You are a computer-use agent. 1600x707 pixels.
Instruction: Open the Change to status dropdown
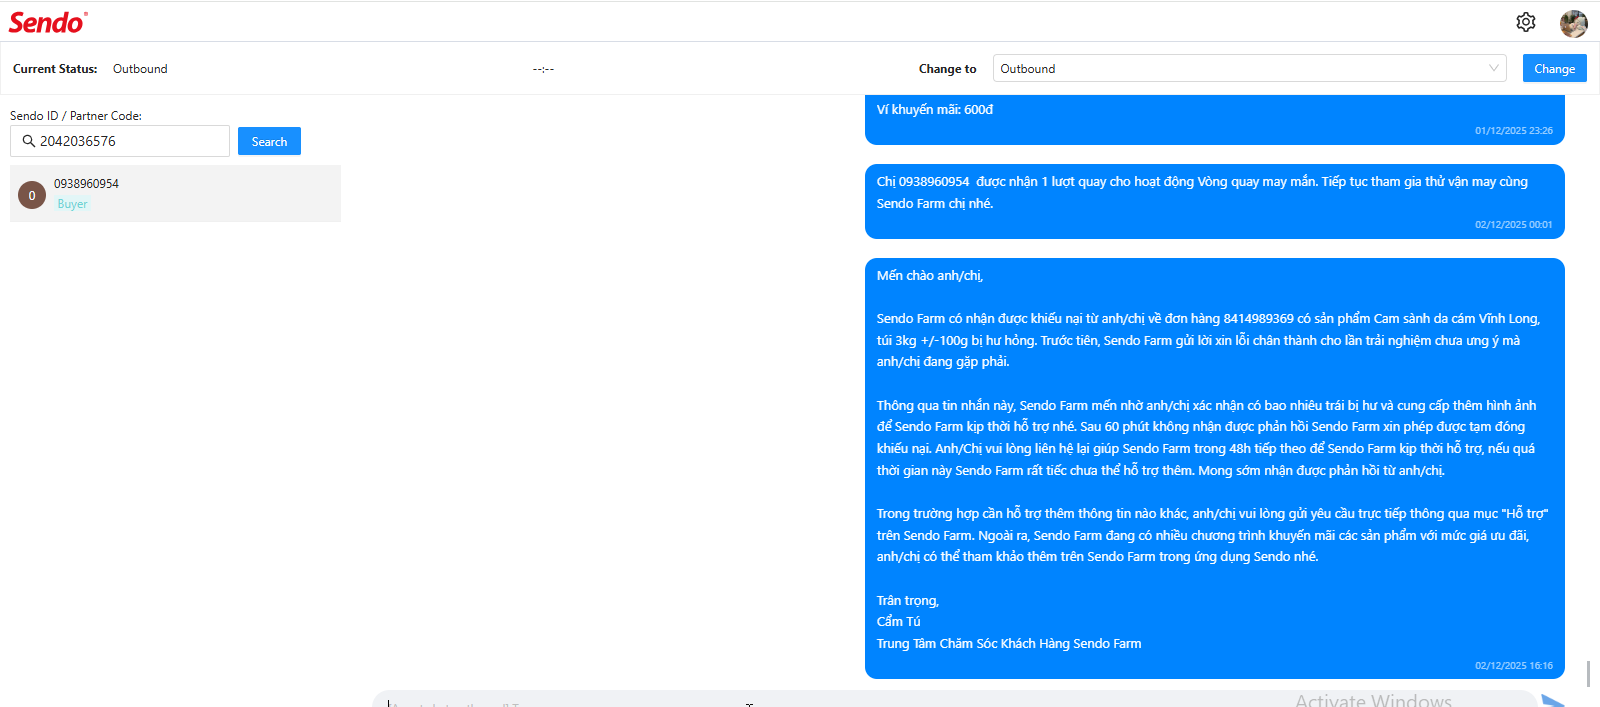(1250, 68)
